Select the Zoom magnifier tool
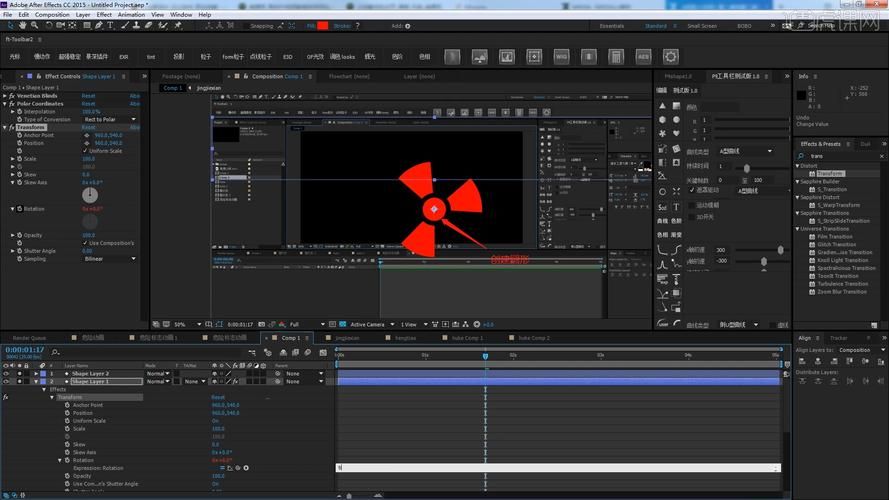 click(x=35, y=26)
